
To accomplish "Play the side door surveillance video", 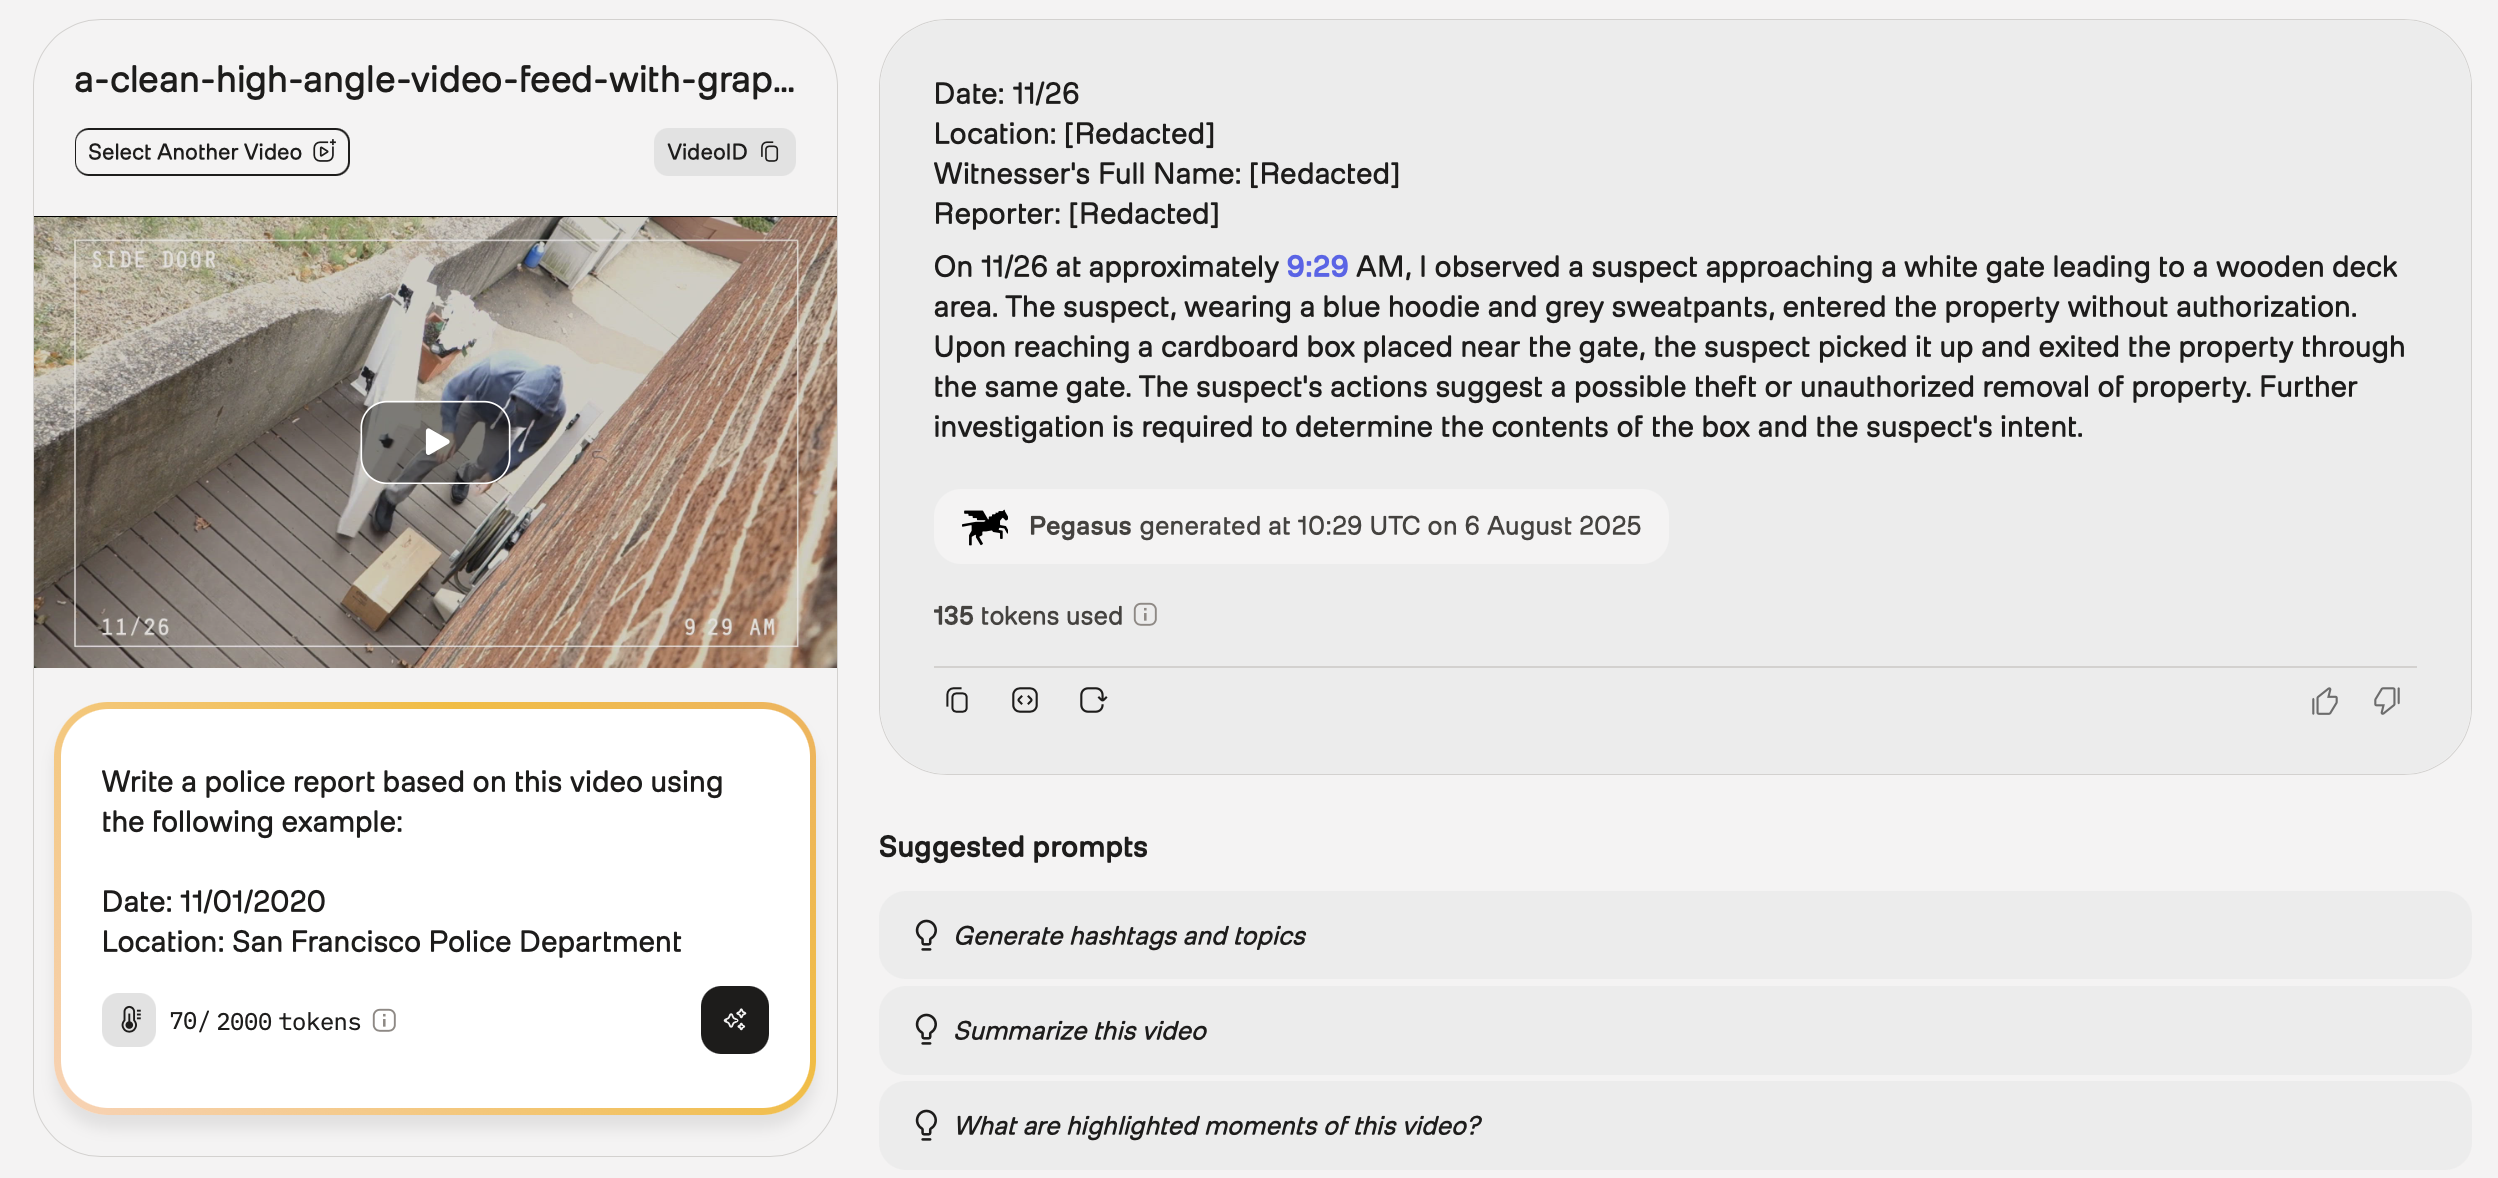I will [x=436, y=442].
